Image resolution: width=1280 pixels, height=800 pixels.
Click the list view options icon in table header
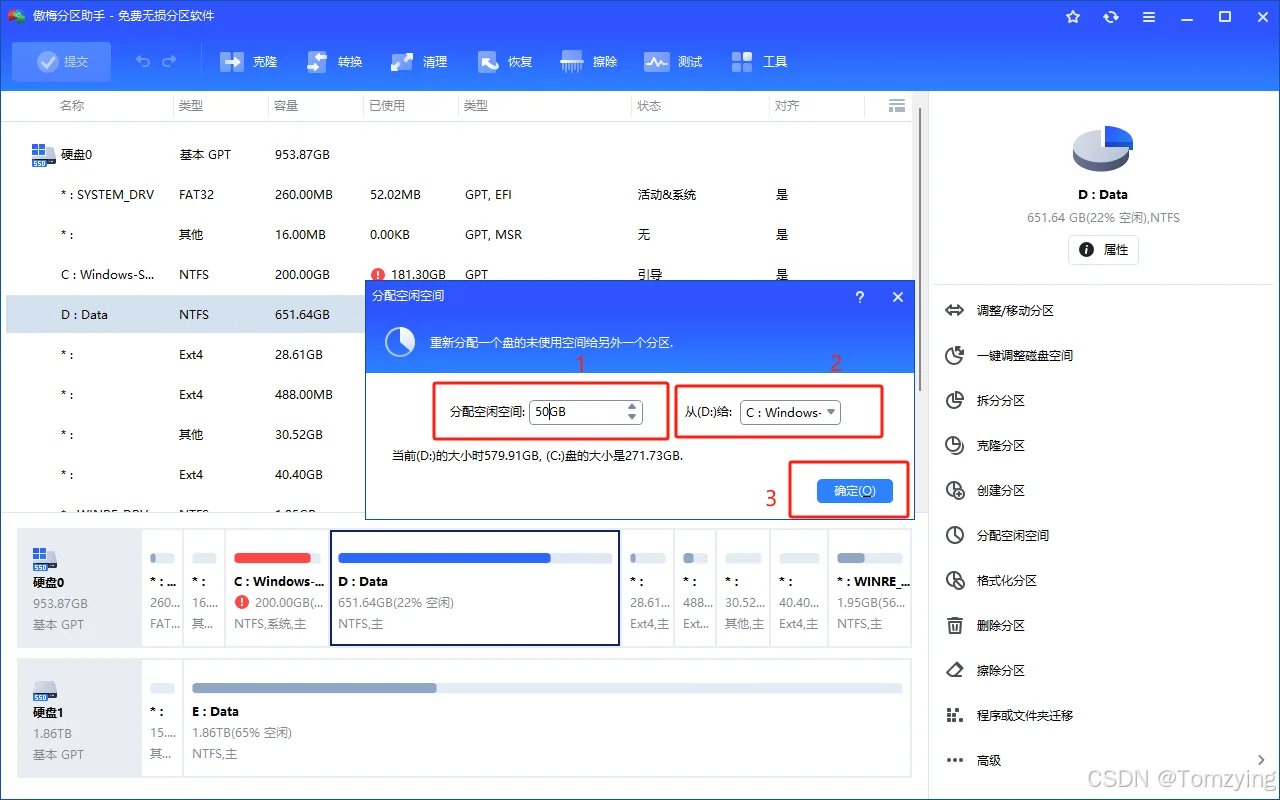pyautogui.click(x=897, y=105)
